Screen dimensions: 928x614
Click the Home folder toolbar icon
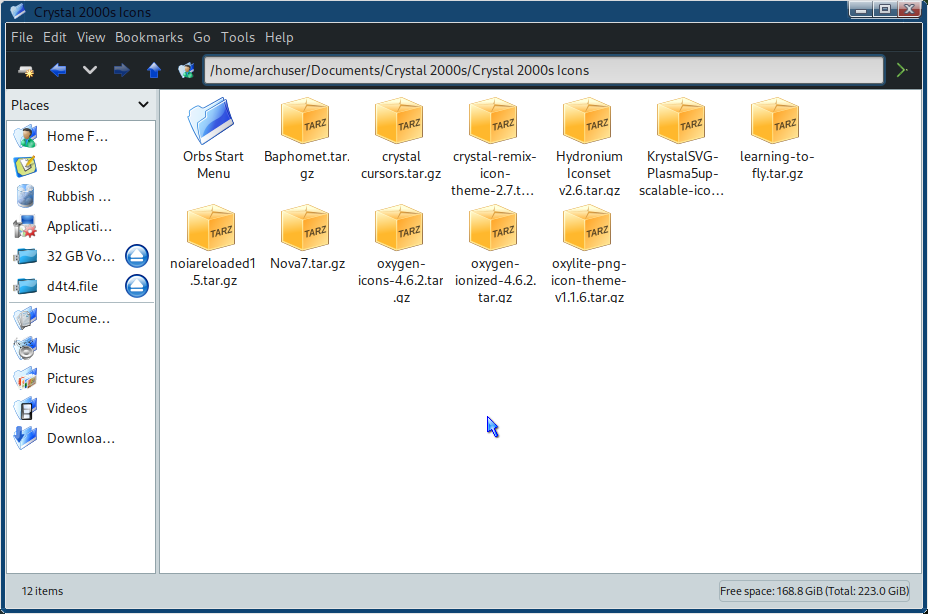(185, 70)
